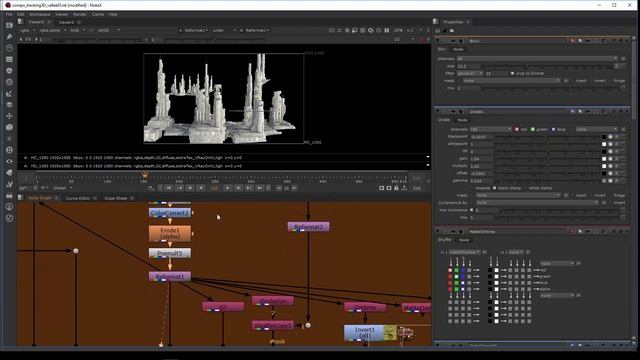Open the Deep nodes toolbar menu
Screen dimensions: 640x360
9,150
